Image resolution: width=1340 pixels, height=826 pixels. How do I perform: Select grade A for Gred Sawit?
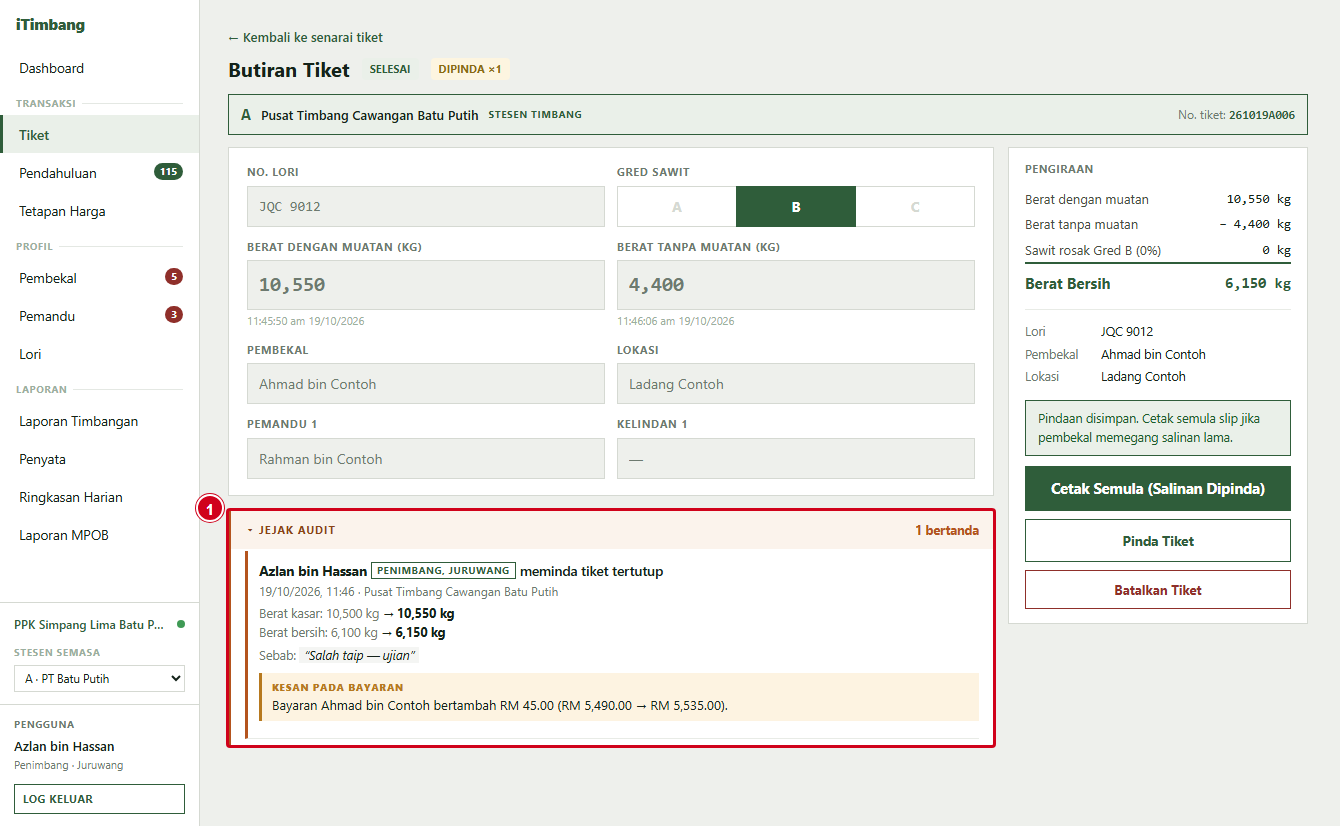click(x=677, y=207)
